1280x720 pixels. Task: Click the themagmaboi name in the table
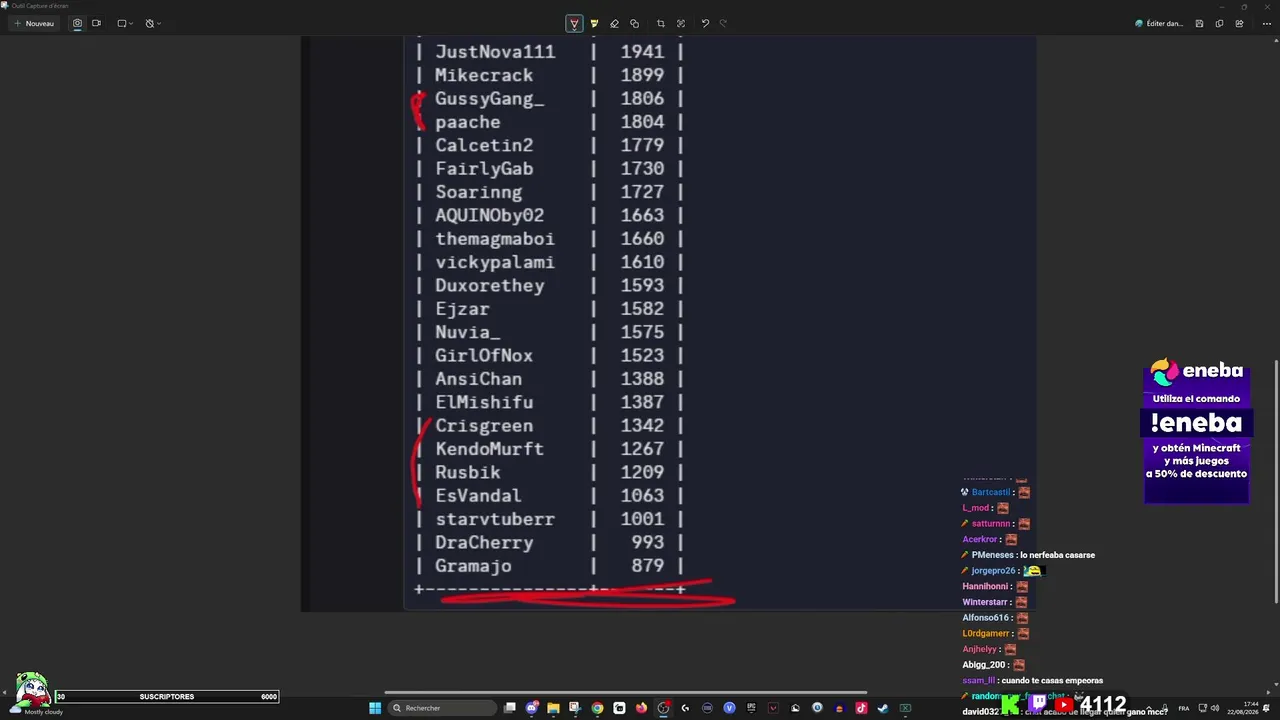(495, 239)
